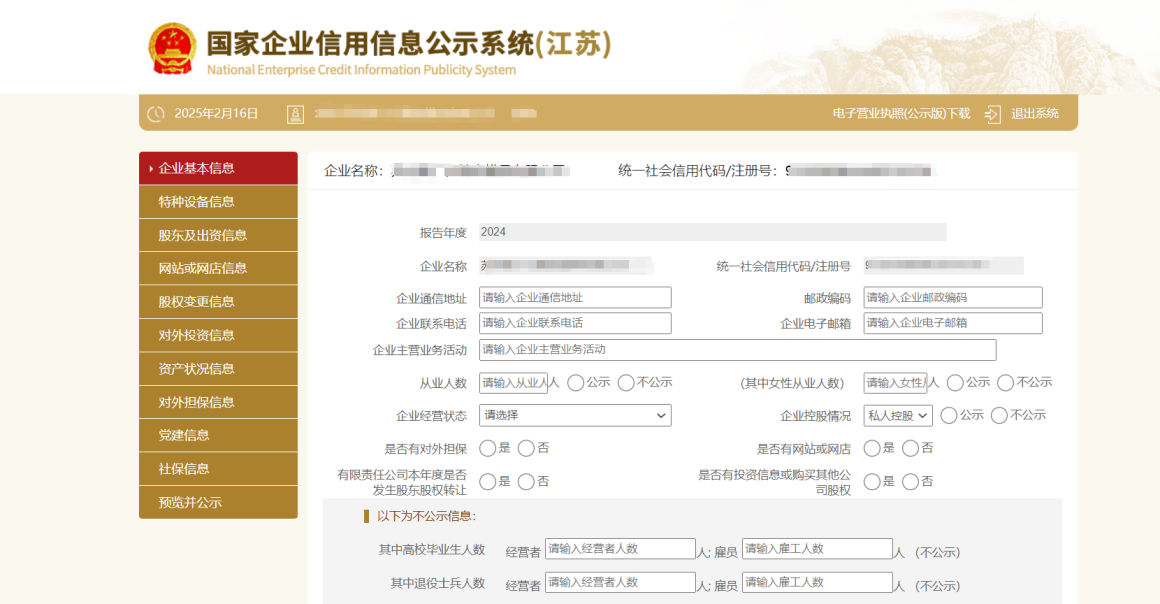The image size is (1160, 604).
Task: Open 对外担保信息 section
Action: tap(218, 402)
